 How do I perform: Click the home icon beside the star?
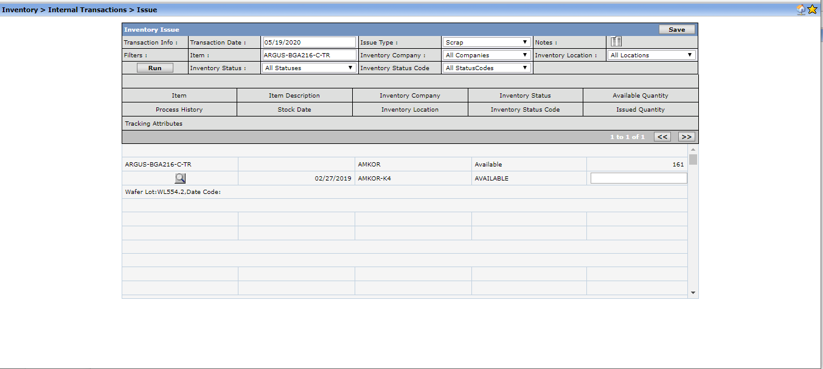[801, 9]
